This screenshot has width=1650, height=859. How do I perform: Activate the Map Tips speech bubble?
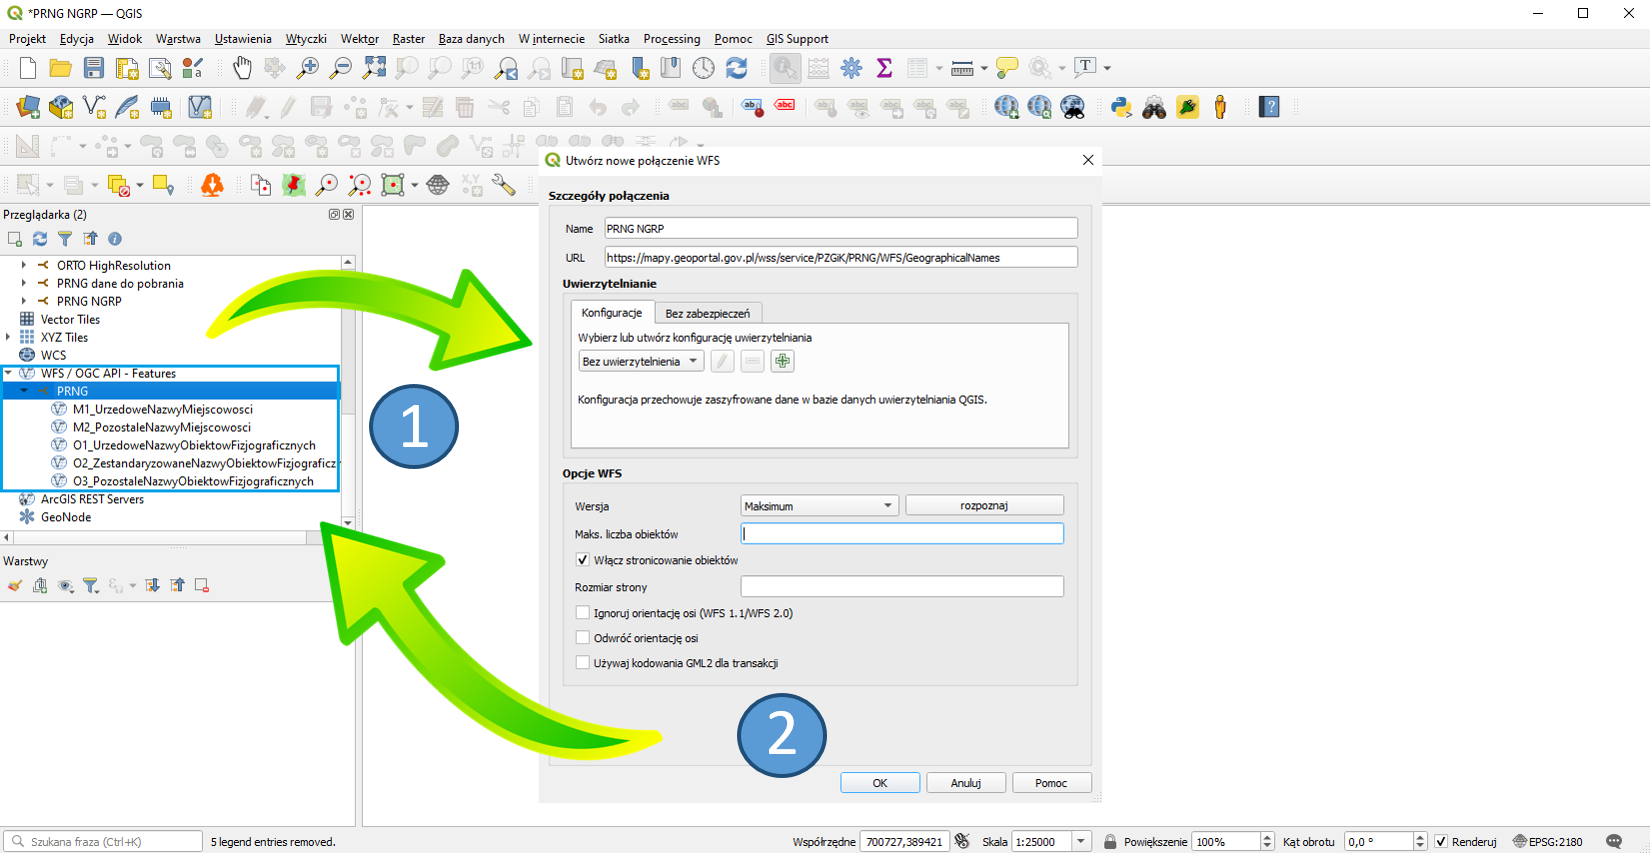click(x=1007, y=68)
